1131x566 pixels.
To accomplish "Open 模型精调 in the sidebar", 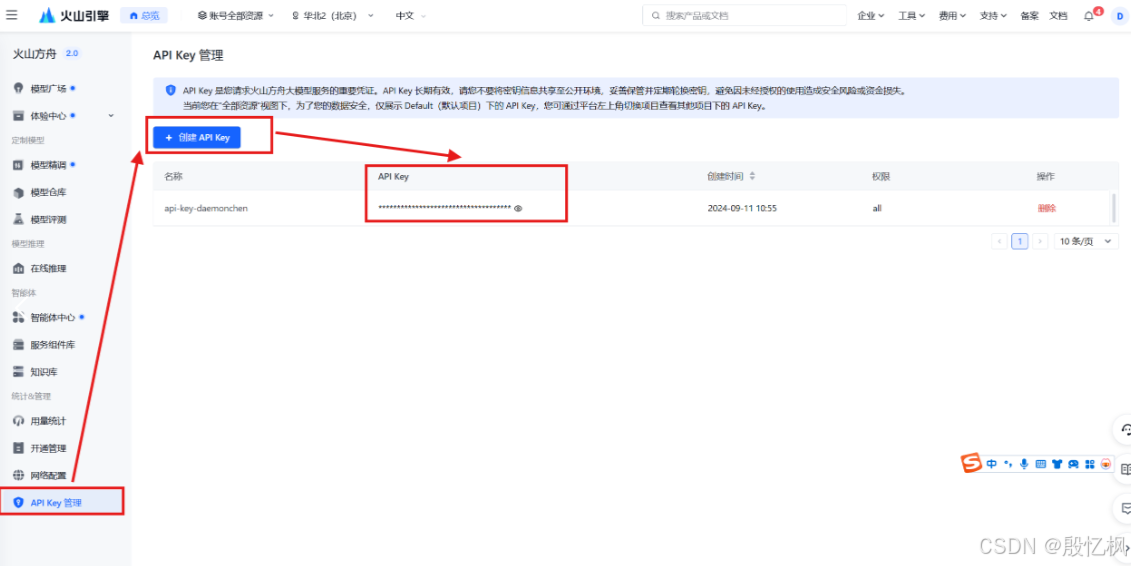I will click(48, 165).
